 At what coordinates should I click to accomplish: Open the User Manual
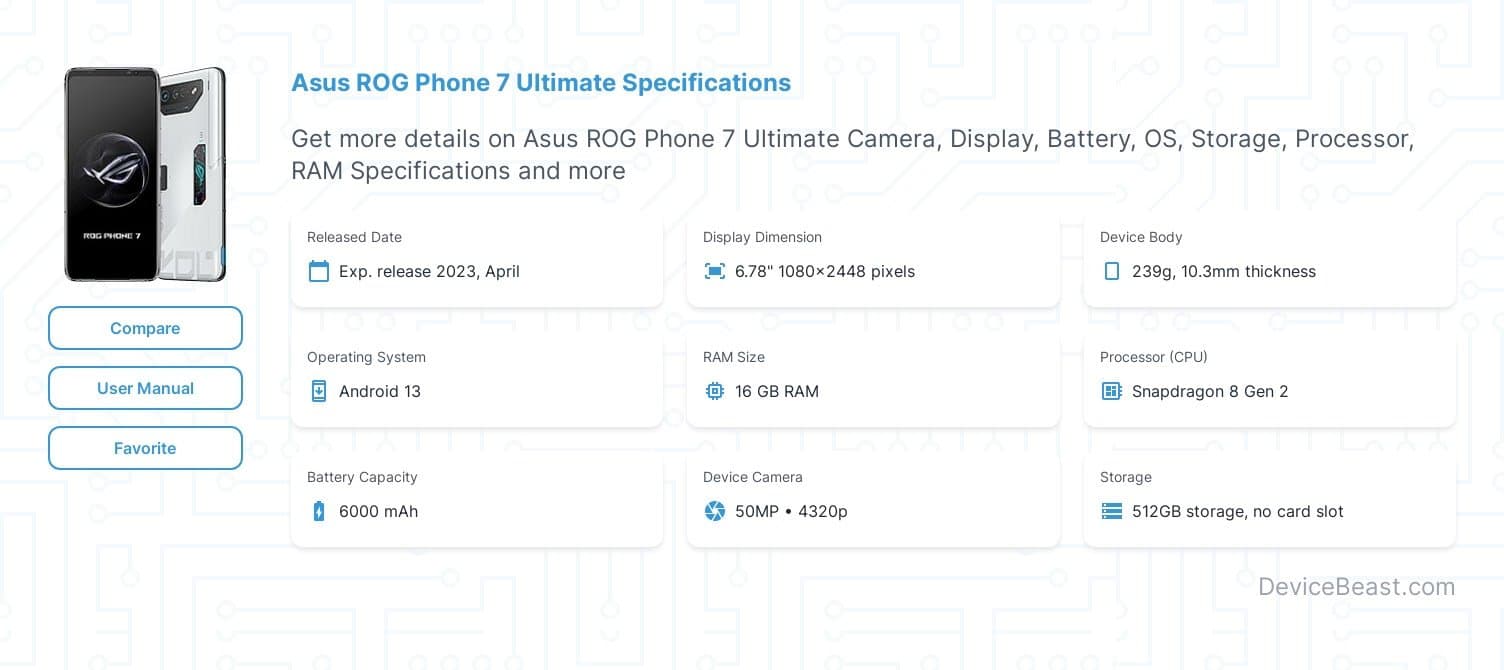coord(145,388)
